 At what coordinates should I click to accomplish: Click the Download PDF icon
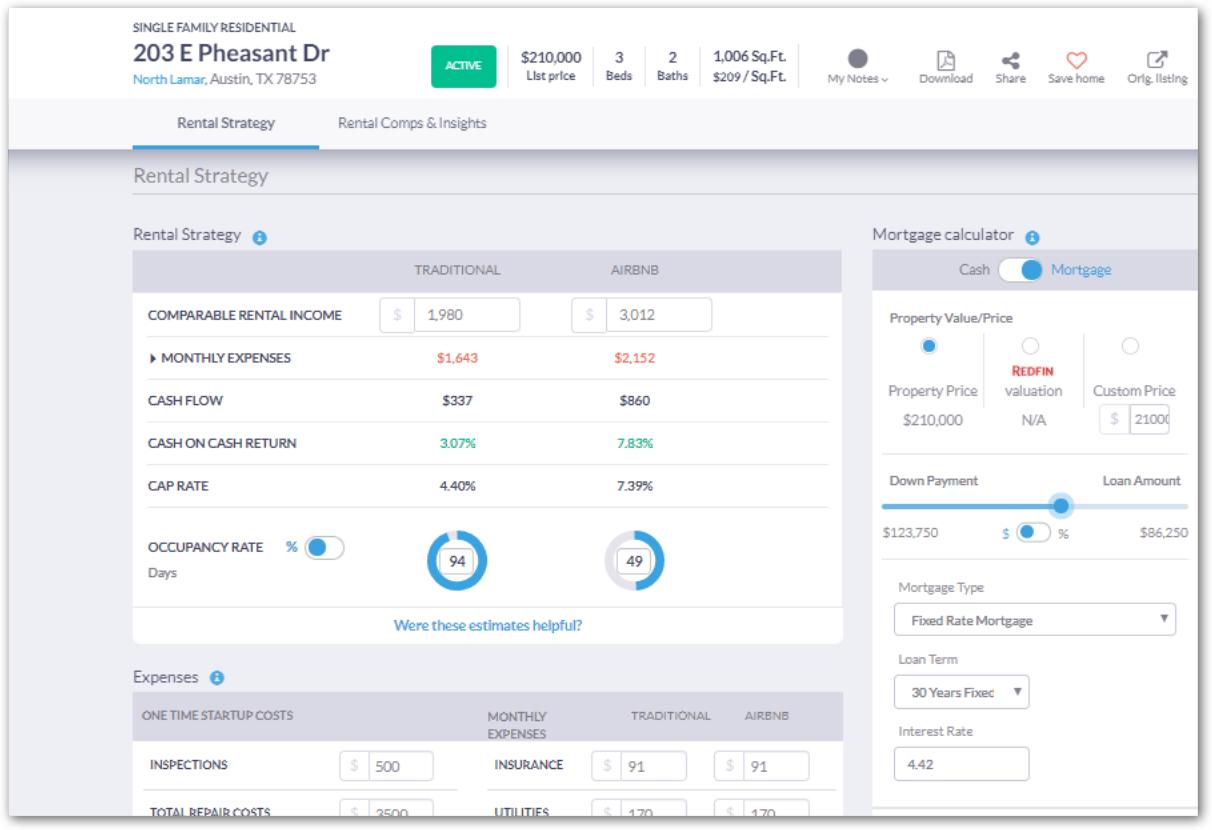point(945,61)
